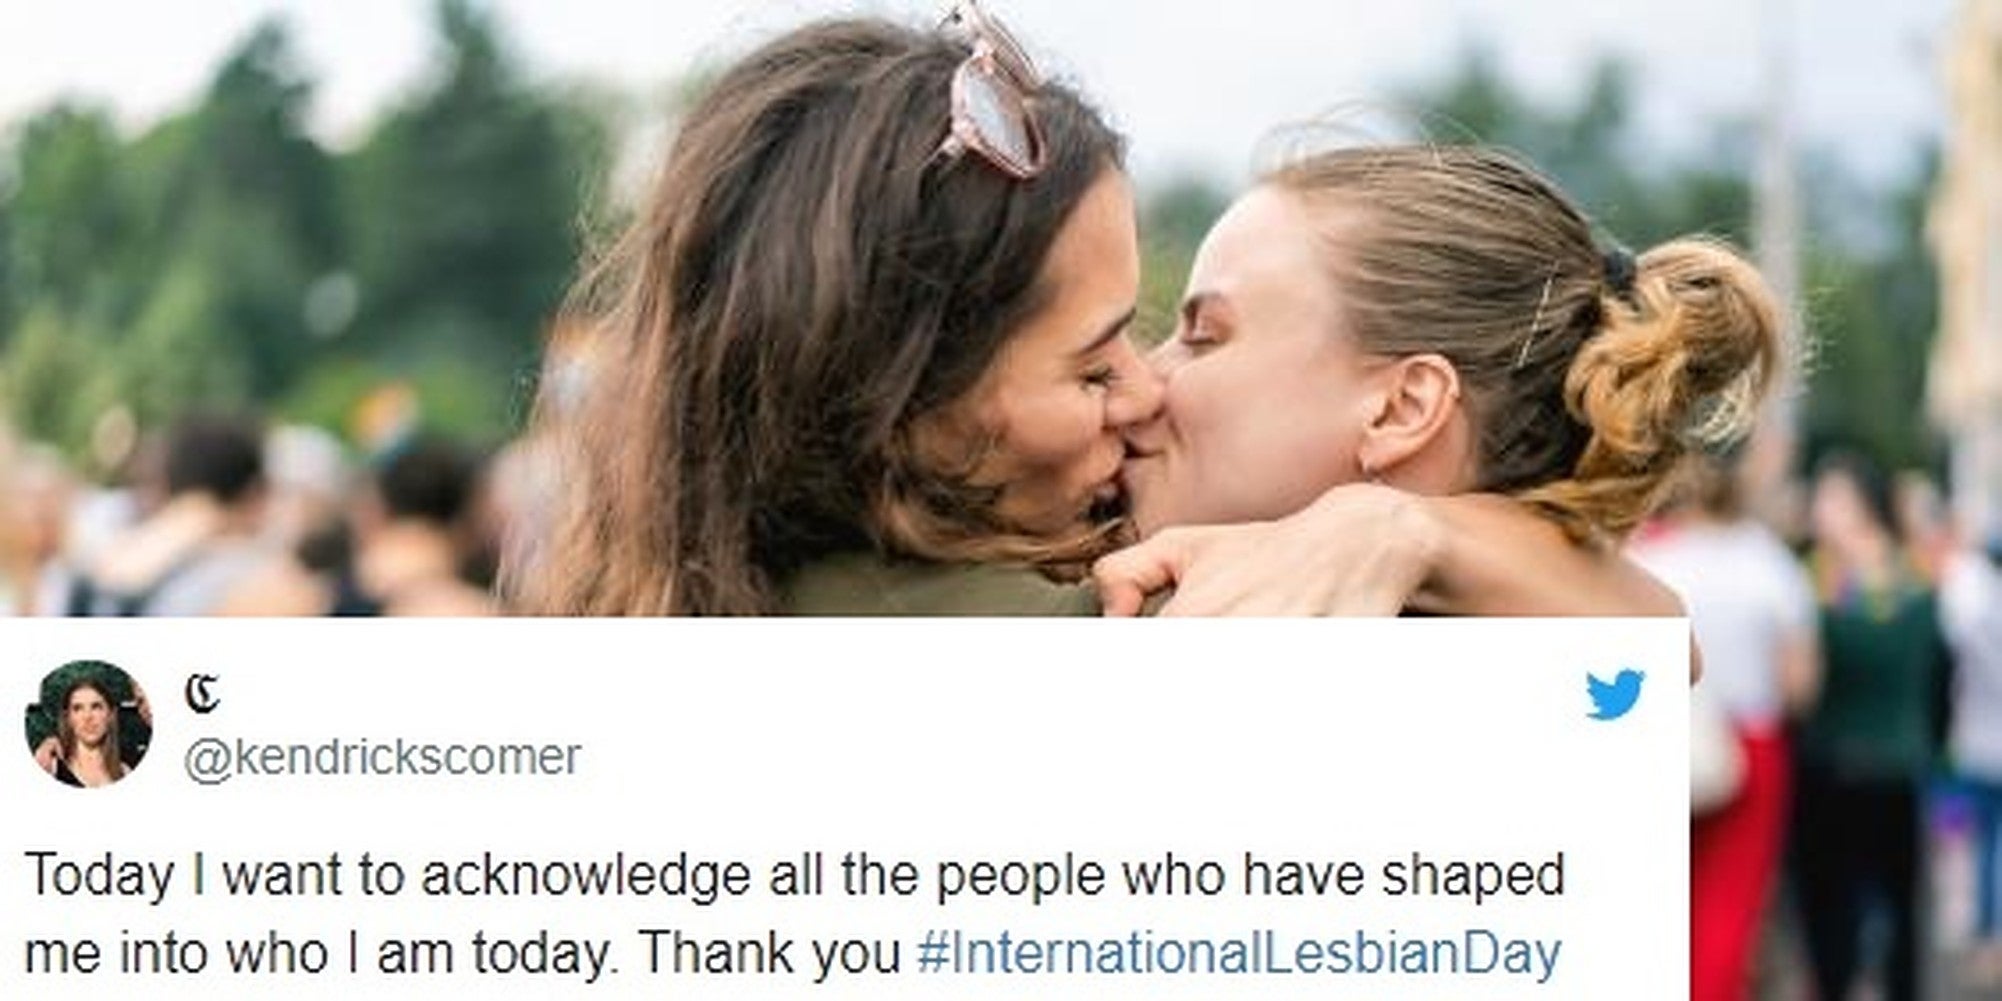The height and width of the screenshot is (1001, 2002).
Task: Open the tweet author's profile avatar
Action: click(88, 723)
